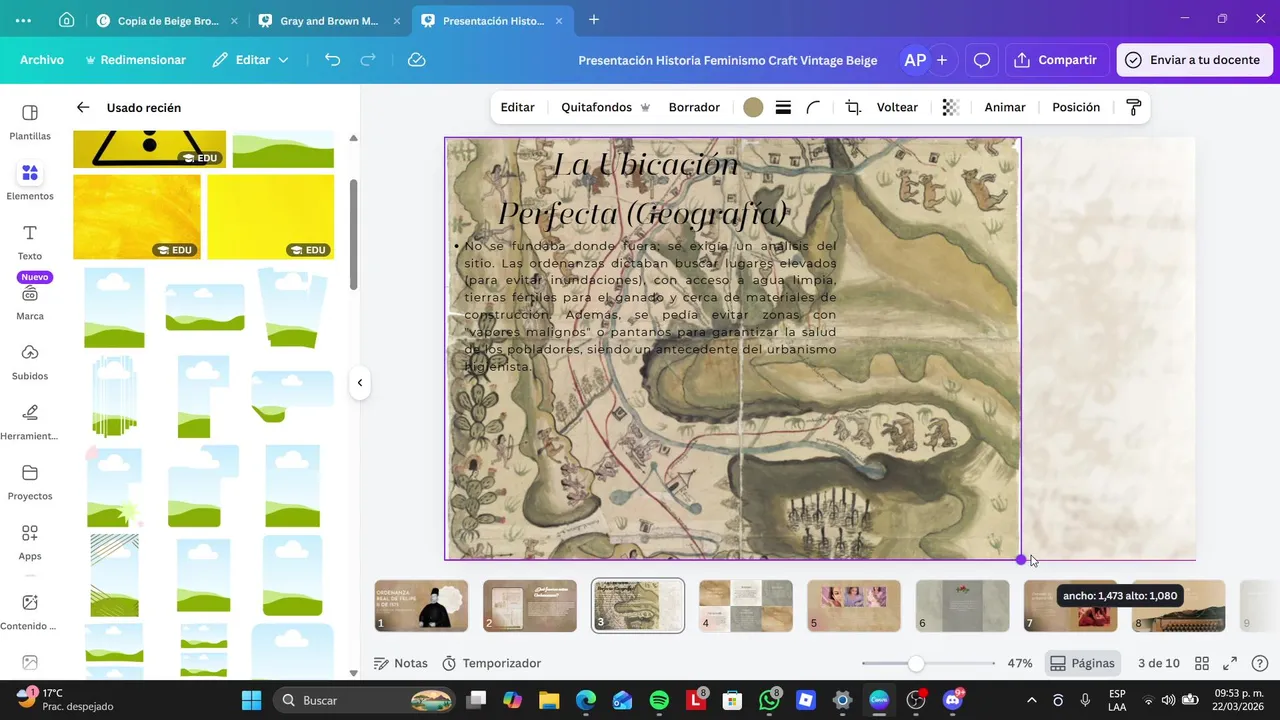The width and height of the screenshot is (1280, 720).
Task: Open the Subidos uploads panel
Action: (30, 362)
